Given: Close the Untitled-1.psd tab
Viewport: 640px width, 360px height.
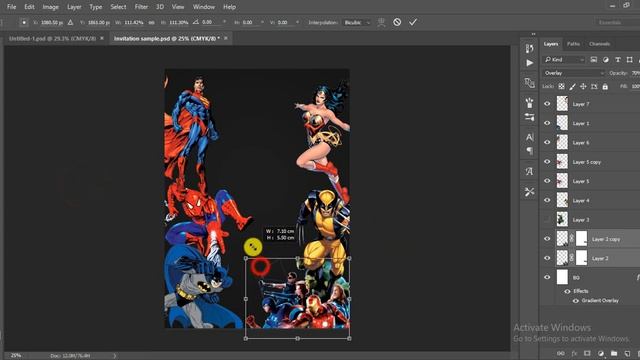Looking at the screenshot, I should [x=102, y=38].
